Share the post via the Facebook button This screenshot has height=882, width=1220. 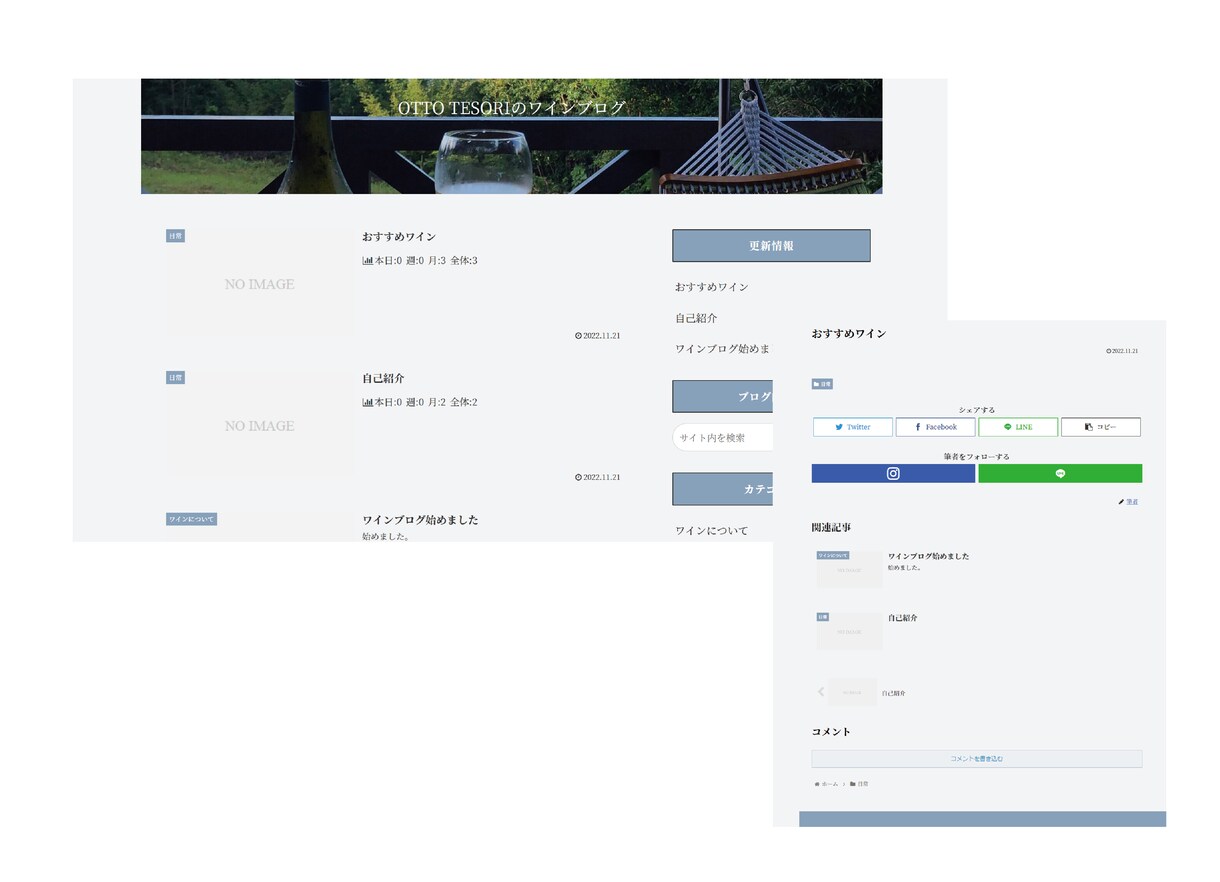tap(935, 427)
